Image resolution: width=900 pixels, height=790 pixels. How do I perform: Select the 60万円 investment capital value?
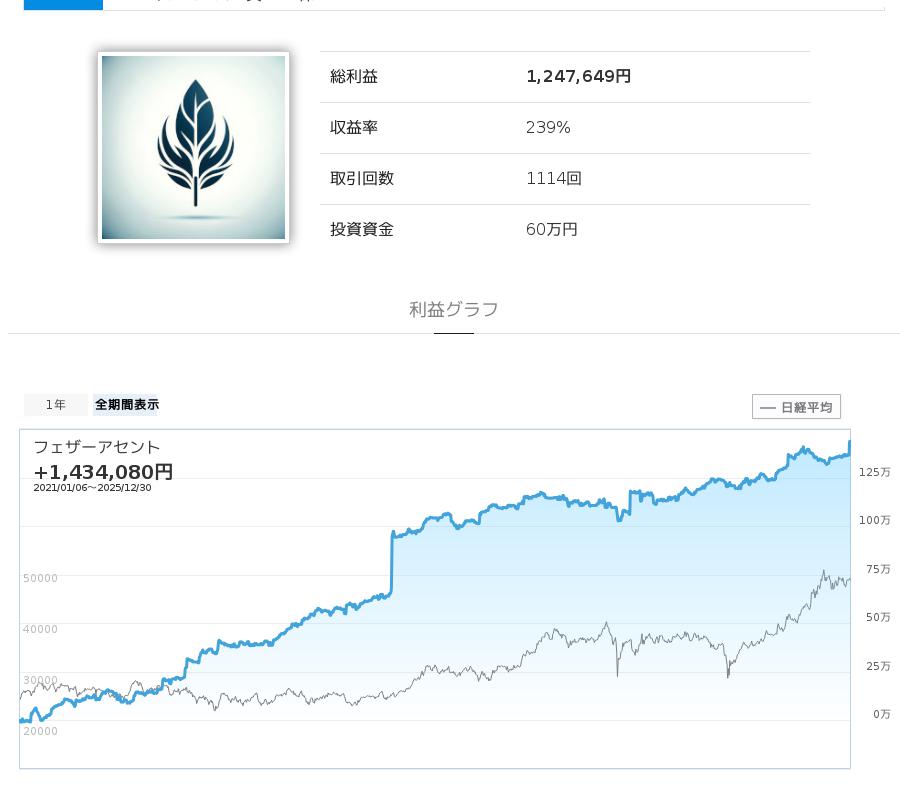(x=551, y=230)
